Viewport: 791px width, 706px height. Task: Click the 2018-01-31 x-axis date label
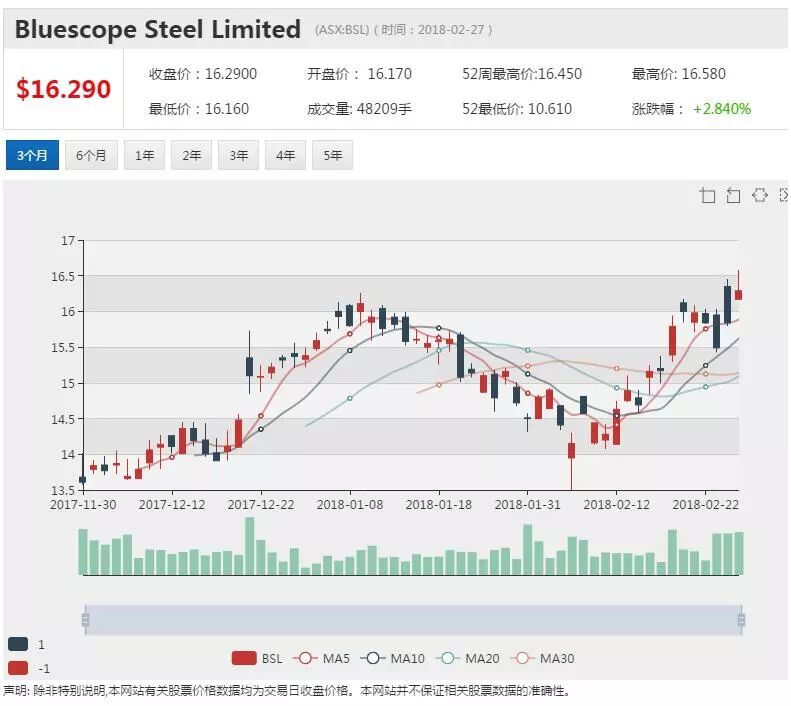528,505
